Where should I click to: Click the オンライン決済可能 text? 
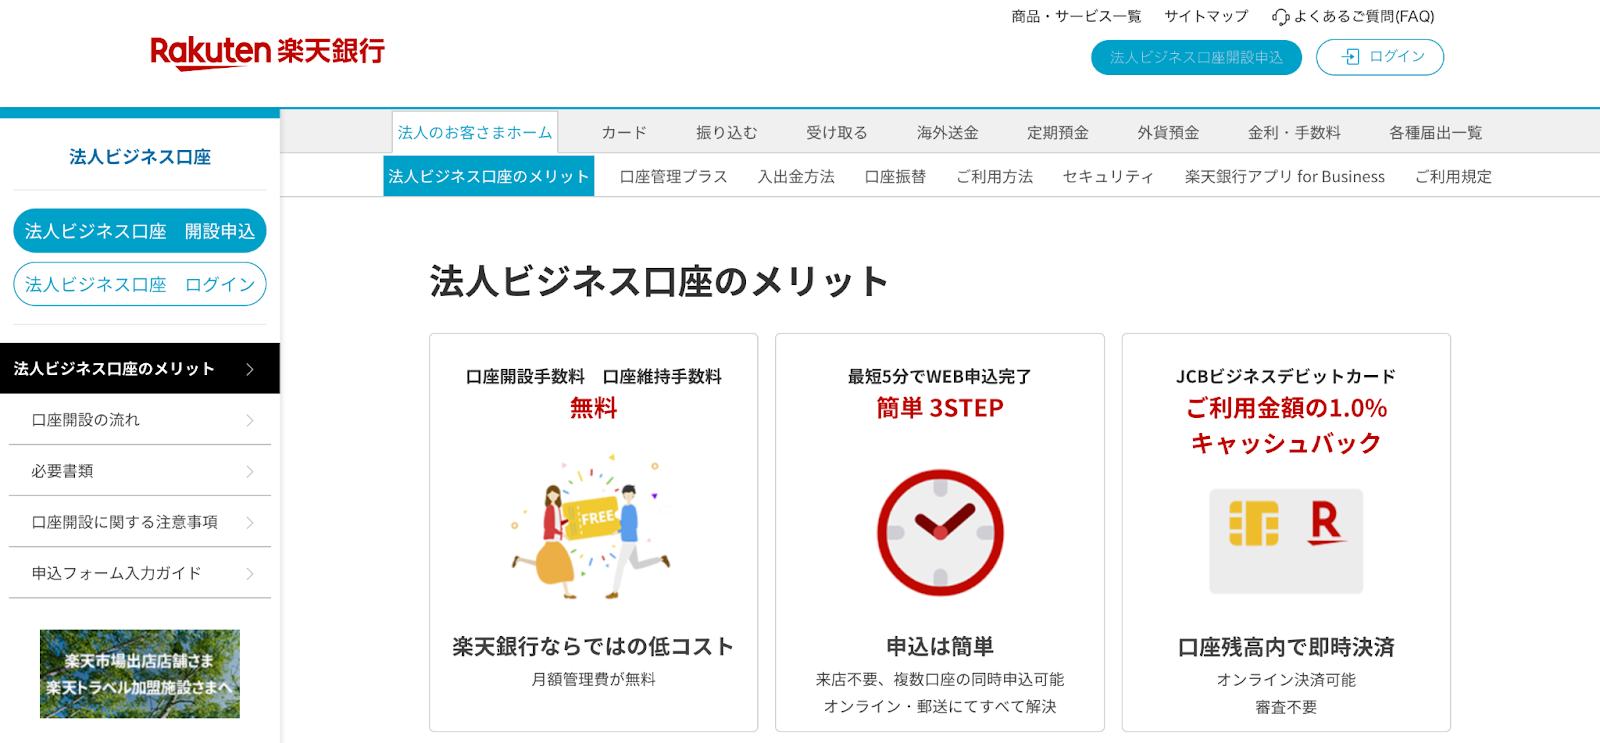click(1286, 679)
